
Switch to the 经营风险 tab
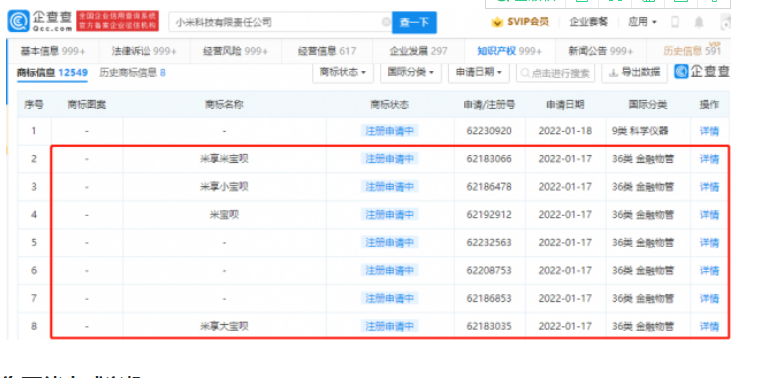(235, 51)
